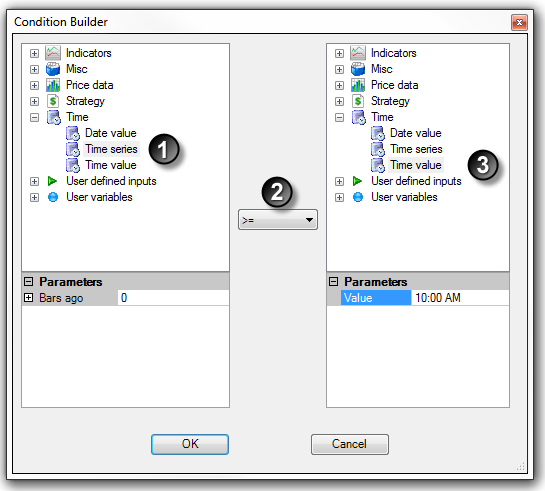Click Cancel button

350,444
